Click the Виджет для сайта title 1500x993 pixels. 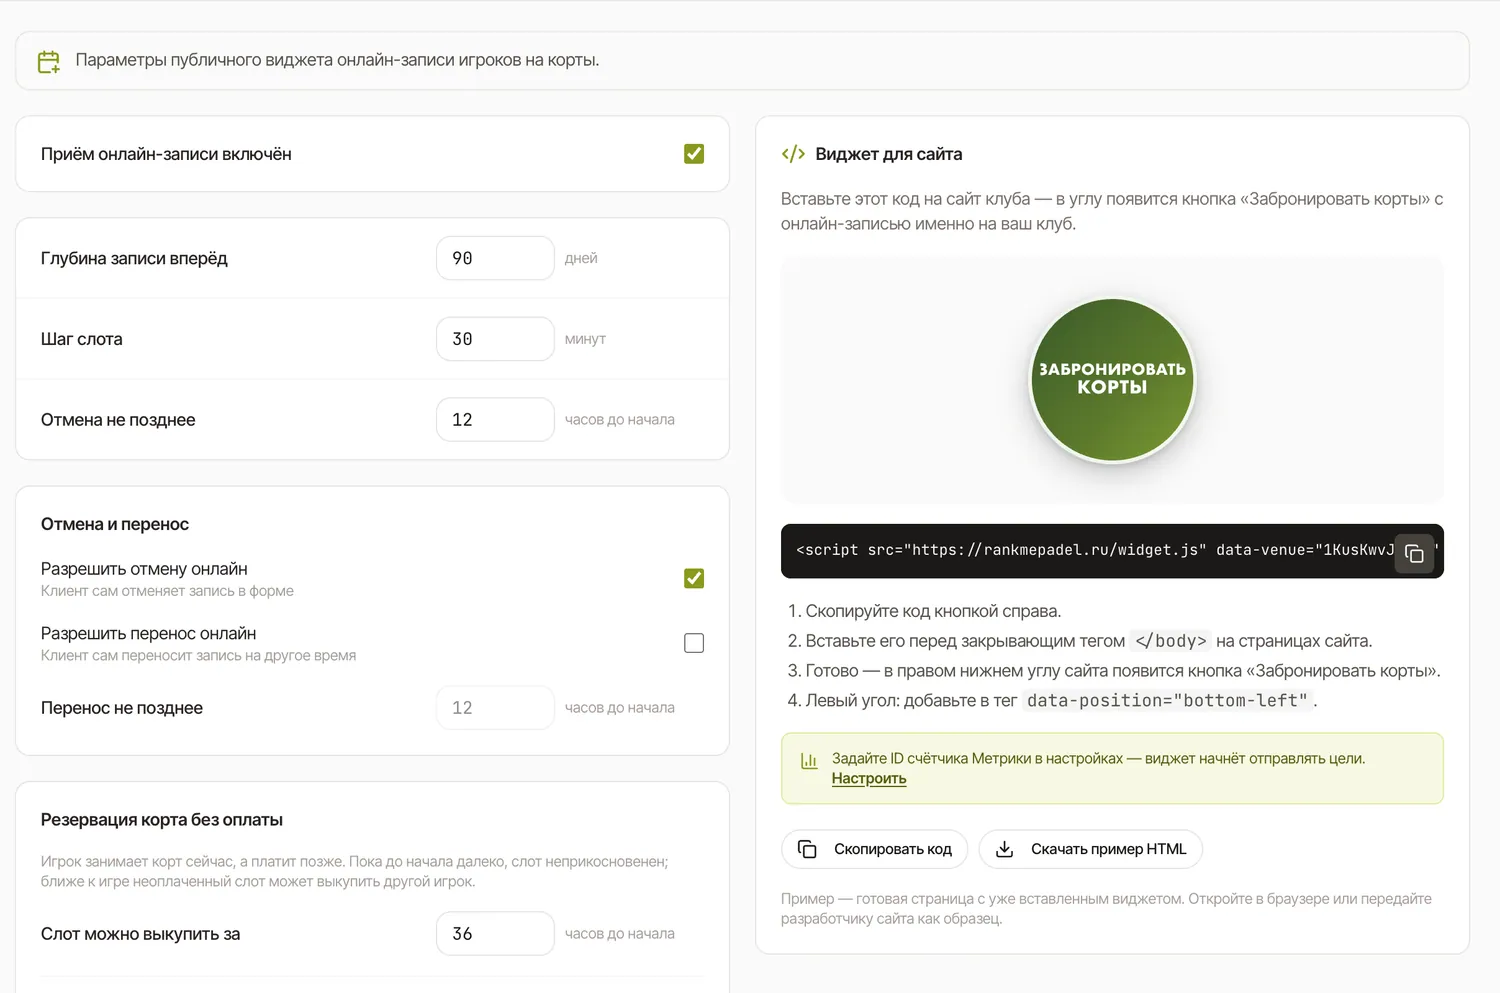889,154
